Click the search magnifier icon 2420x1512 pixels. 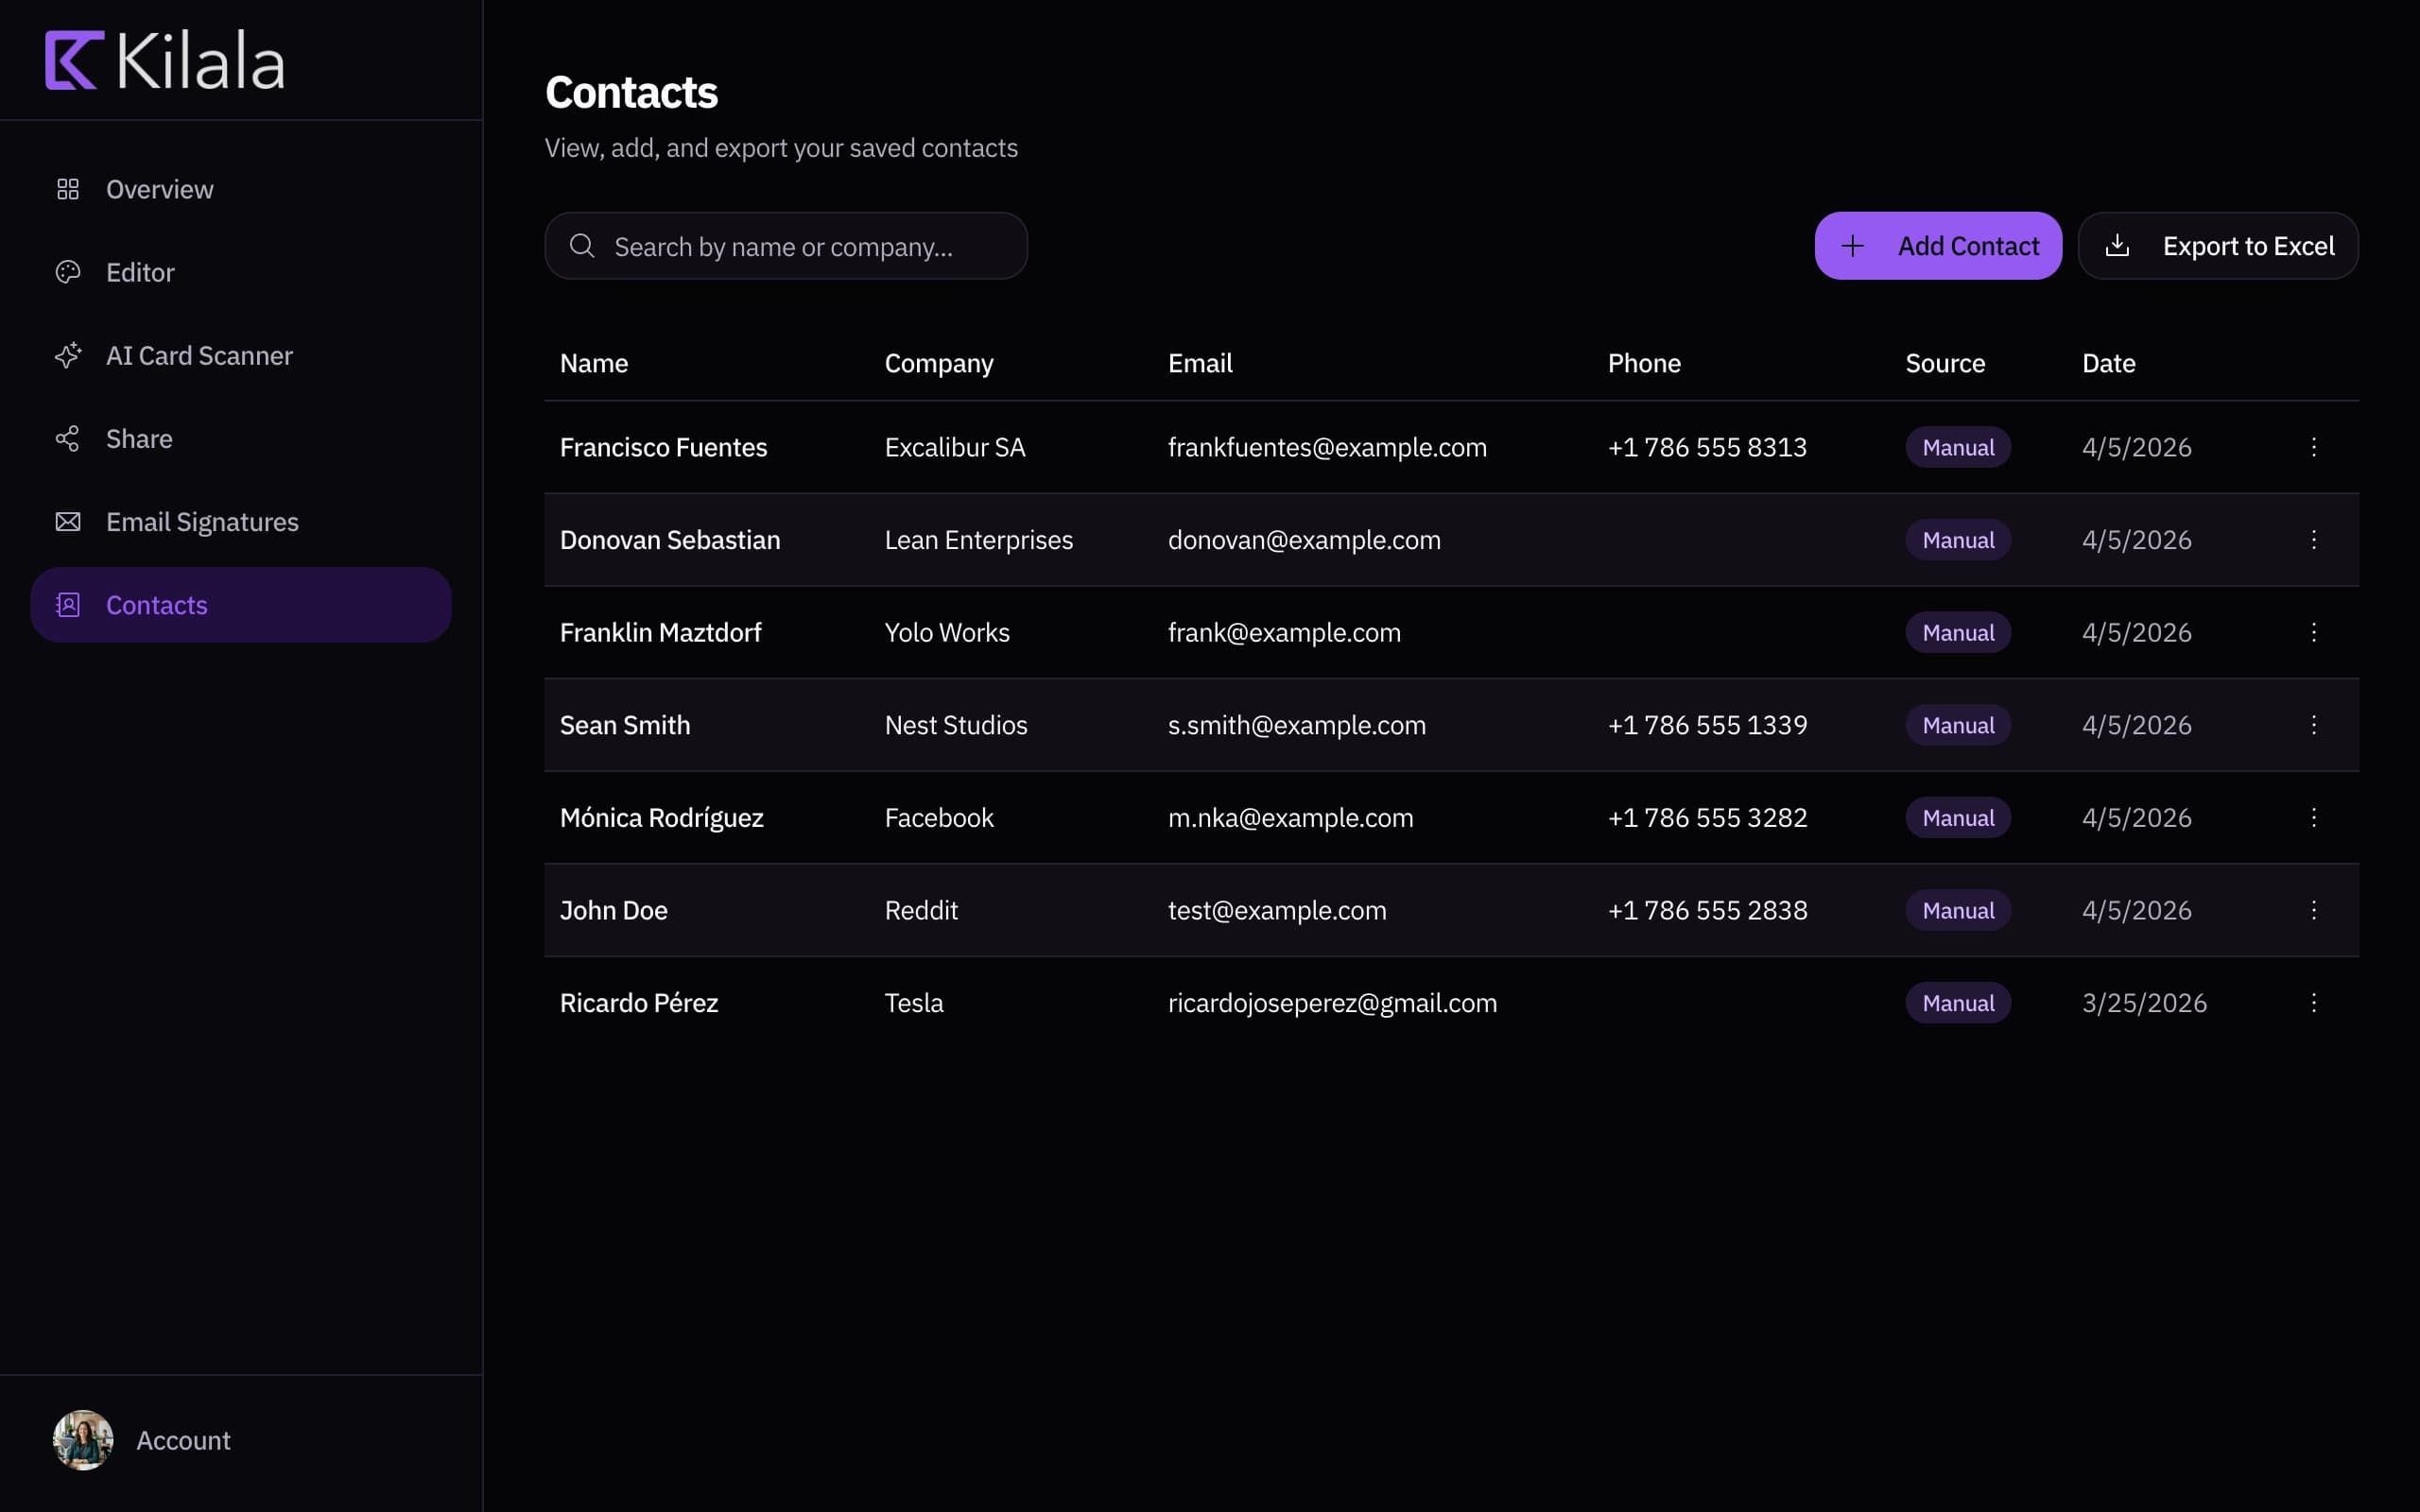[582, 245]
